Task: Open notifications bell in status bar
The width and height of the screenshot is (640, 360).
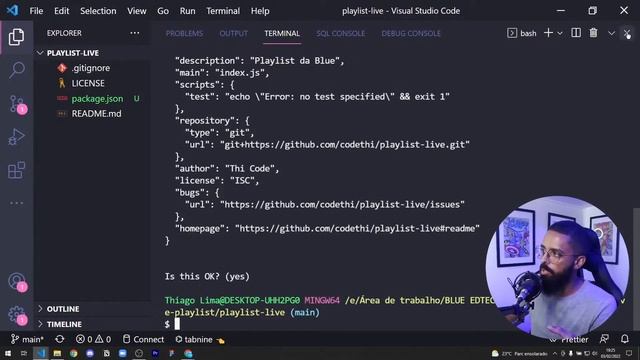Action: 624,339
